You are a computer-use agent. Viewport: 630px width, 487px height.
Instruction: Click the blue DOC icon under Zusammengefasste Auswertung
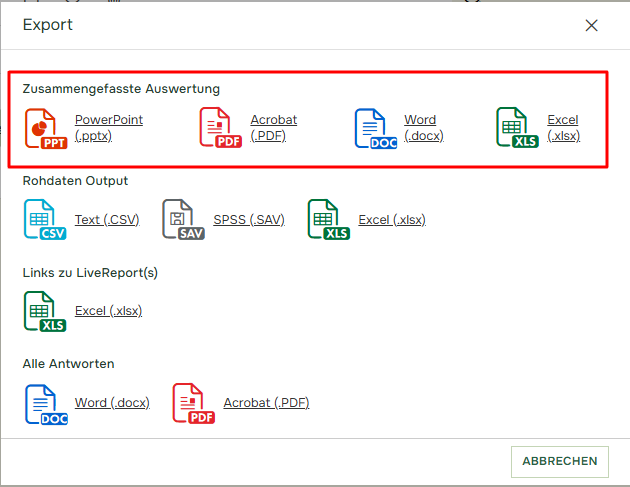pyautogui.click(x=376, y=129)
